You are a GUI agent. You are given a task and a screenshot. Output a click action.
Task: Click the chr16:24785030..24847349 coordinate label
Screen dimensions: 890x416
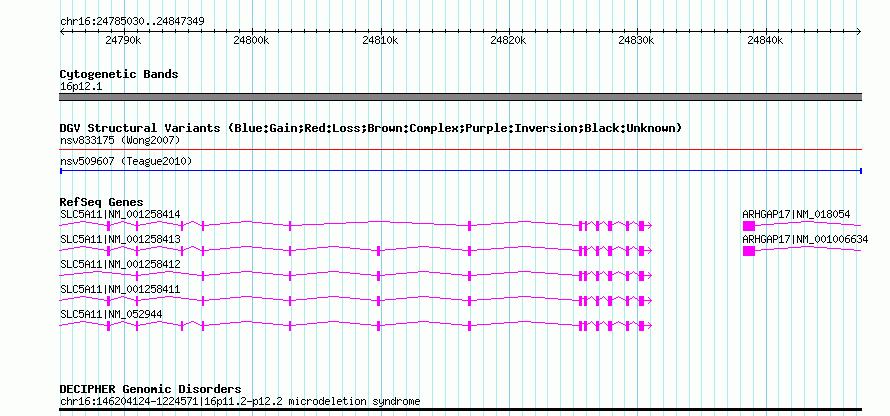(132, 22)
